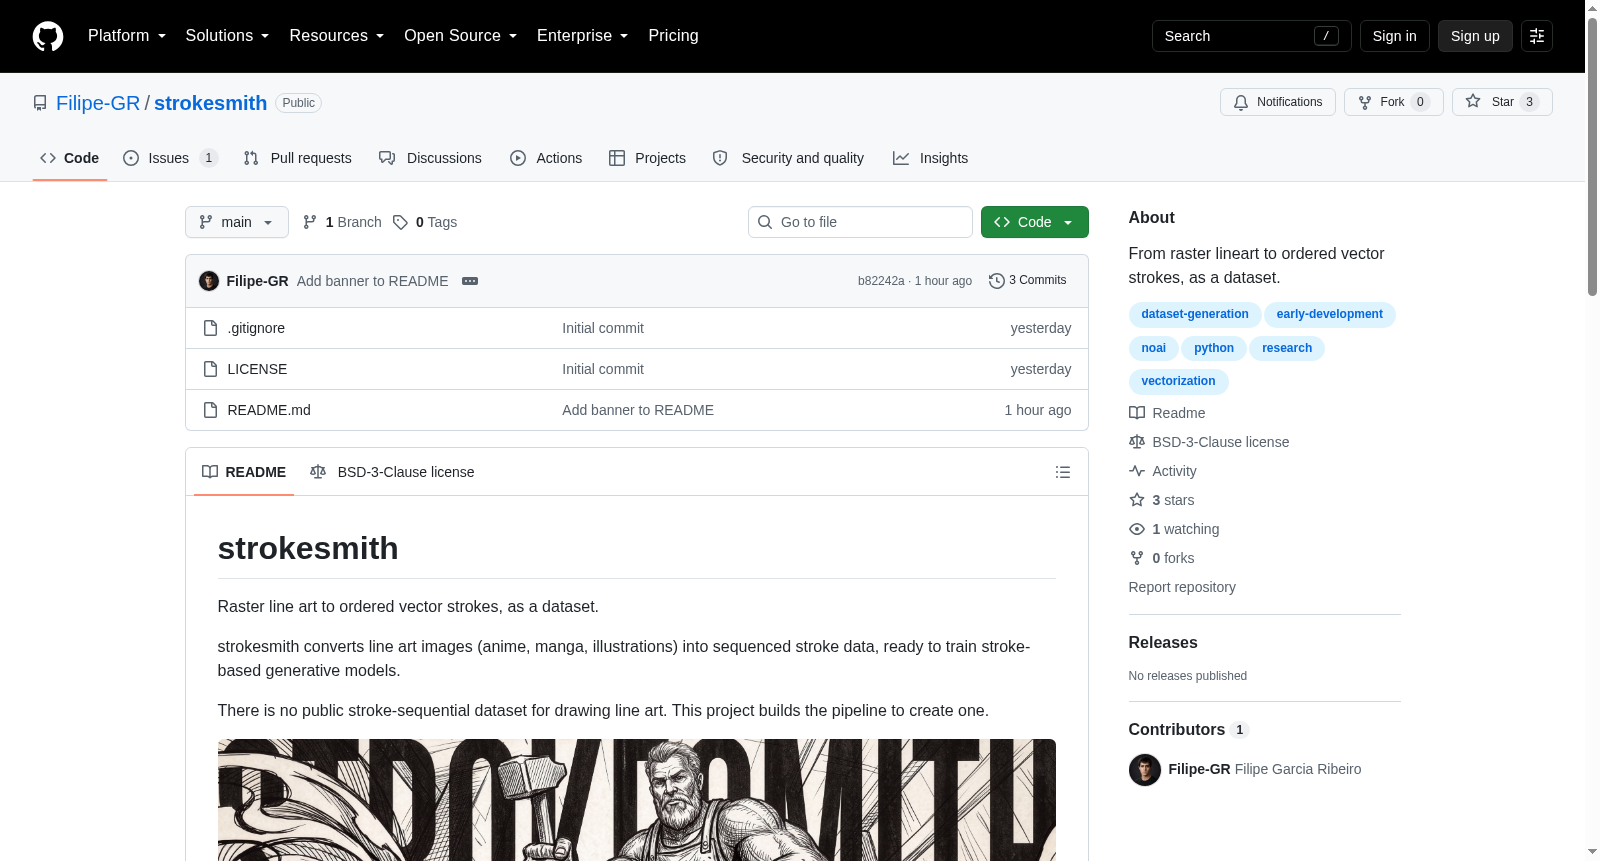This screenshot has width=1600, height=861.
Task: Click the Sign up button
Action: [x=1475, y=36]
